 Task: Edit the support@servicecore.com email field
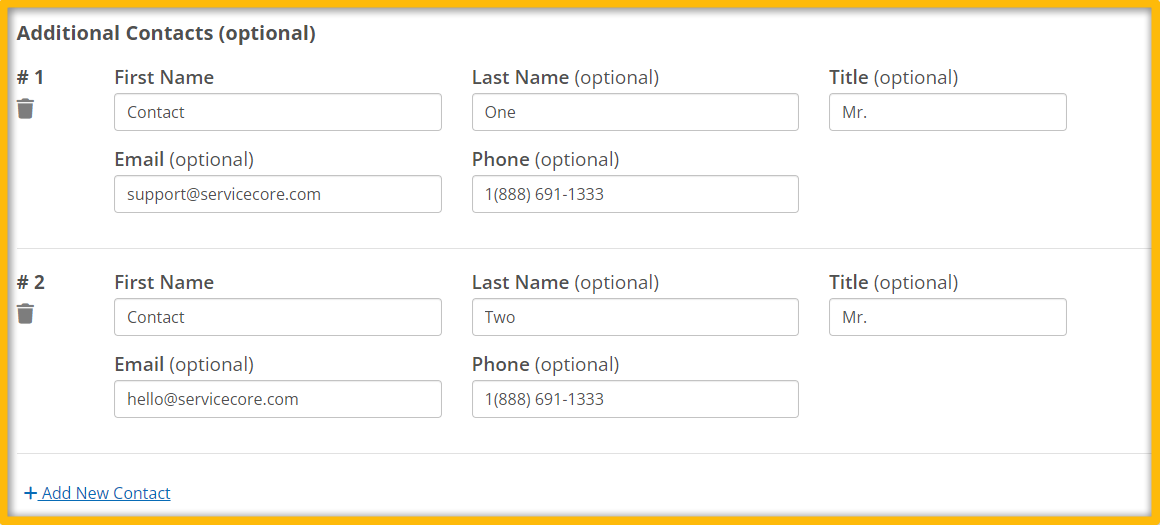click(x=278, y=194)
